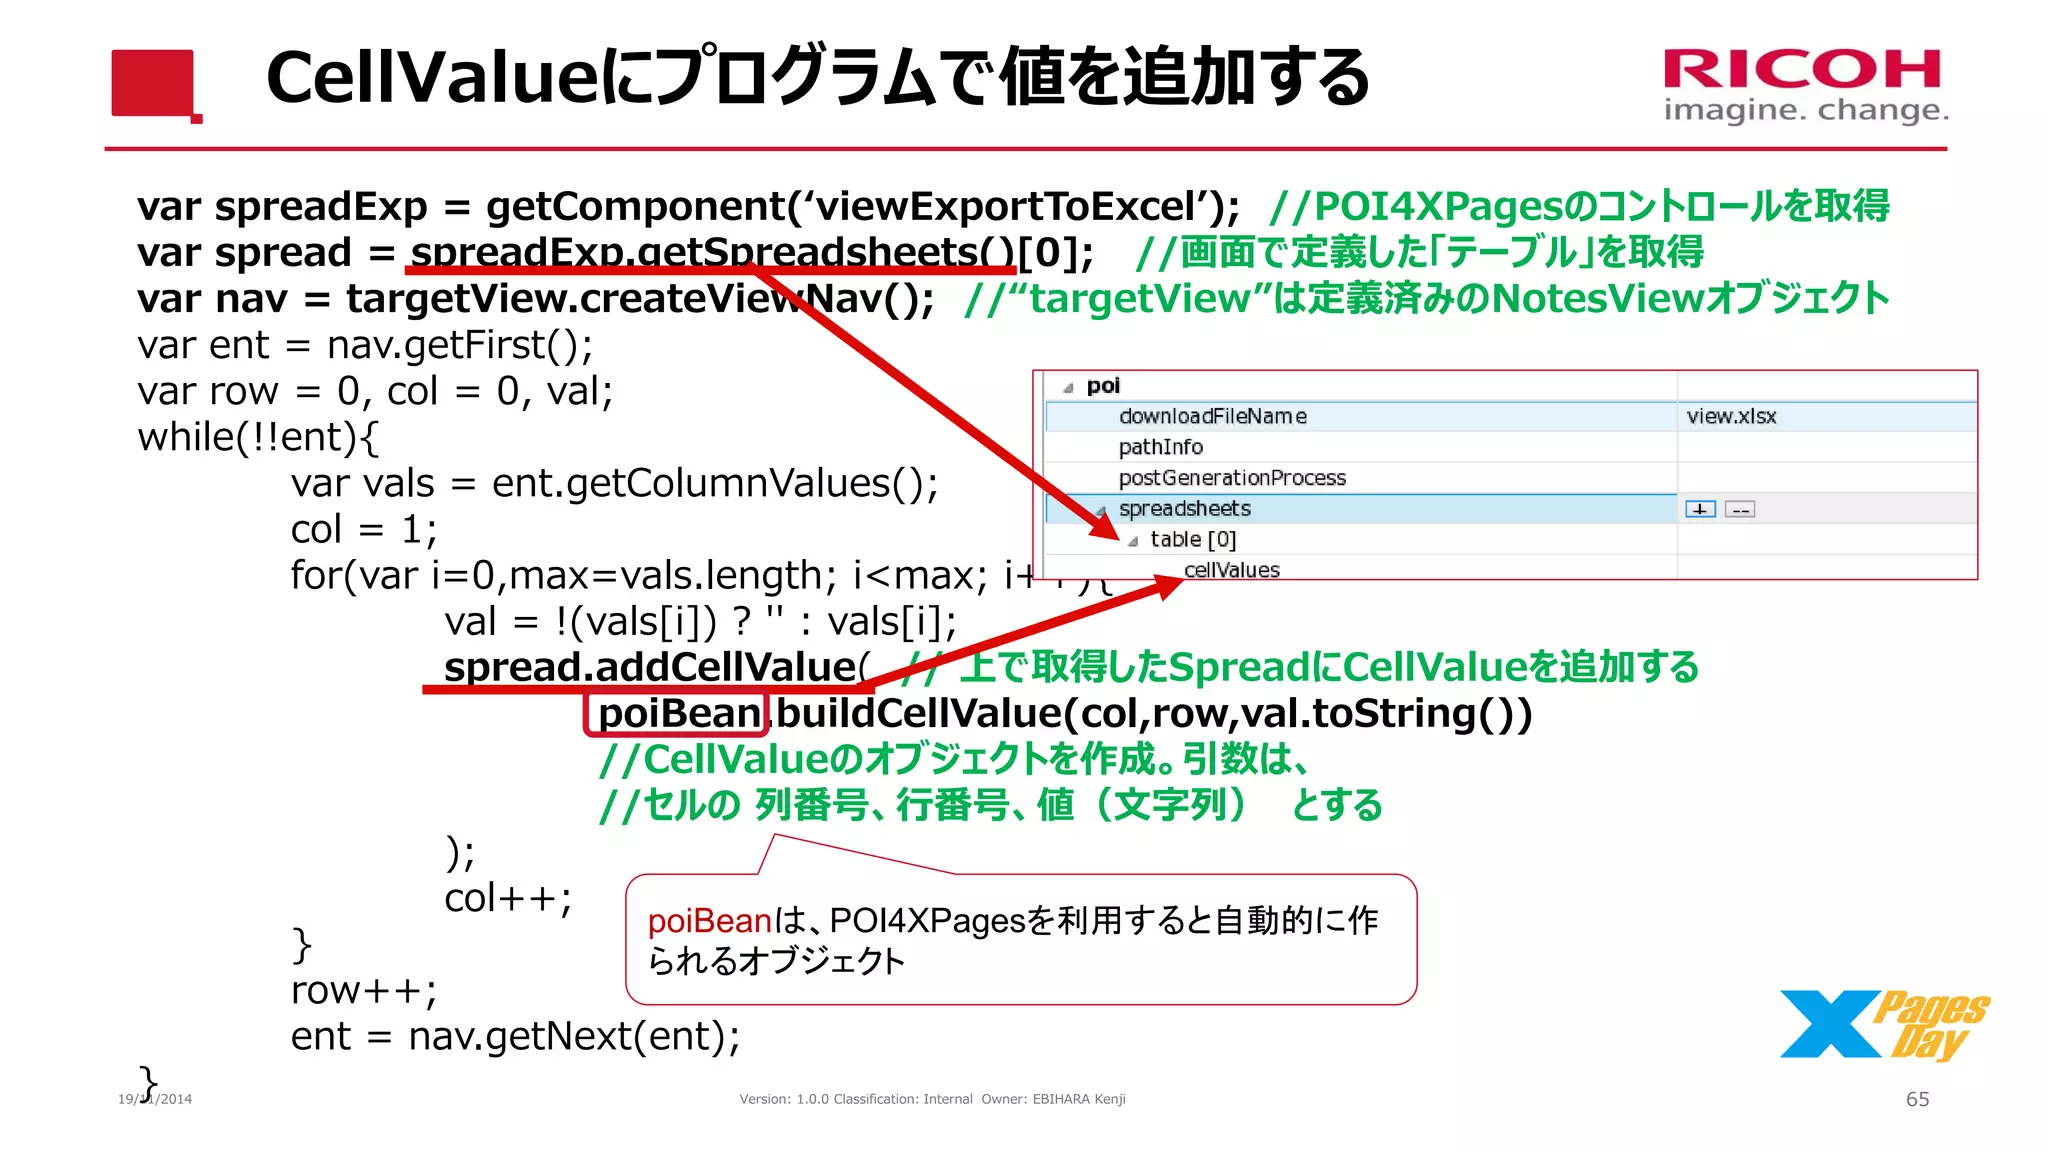Select the spreadsheets property label

click(1185, 509)
